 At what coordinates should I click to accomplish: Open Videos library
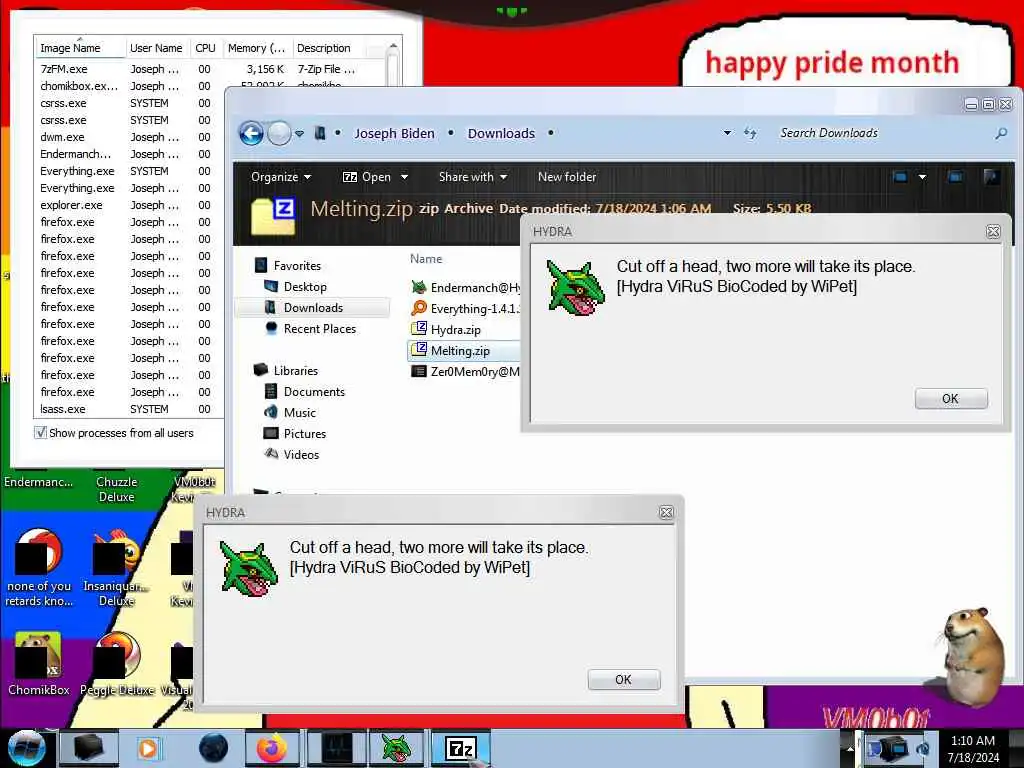pos(301,455)
